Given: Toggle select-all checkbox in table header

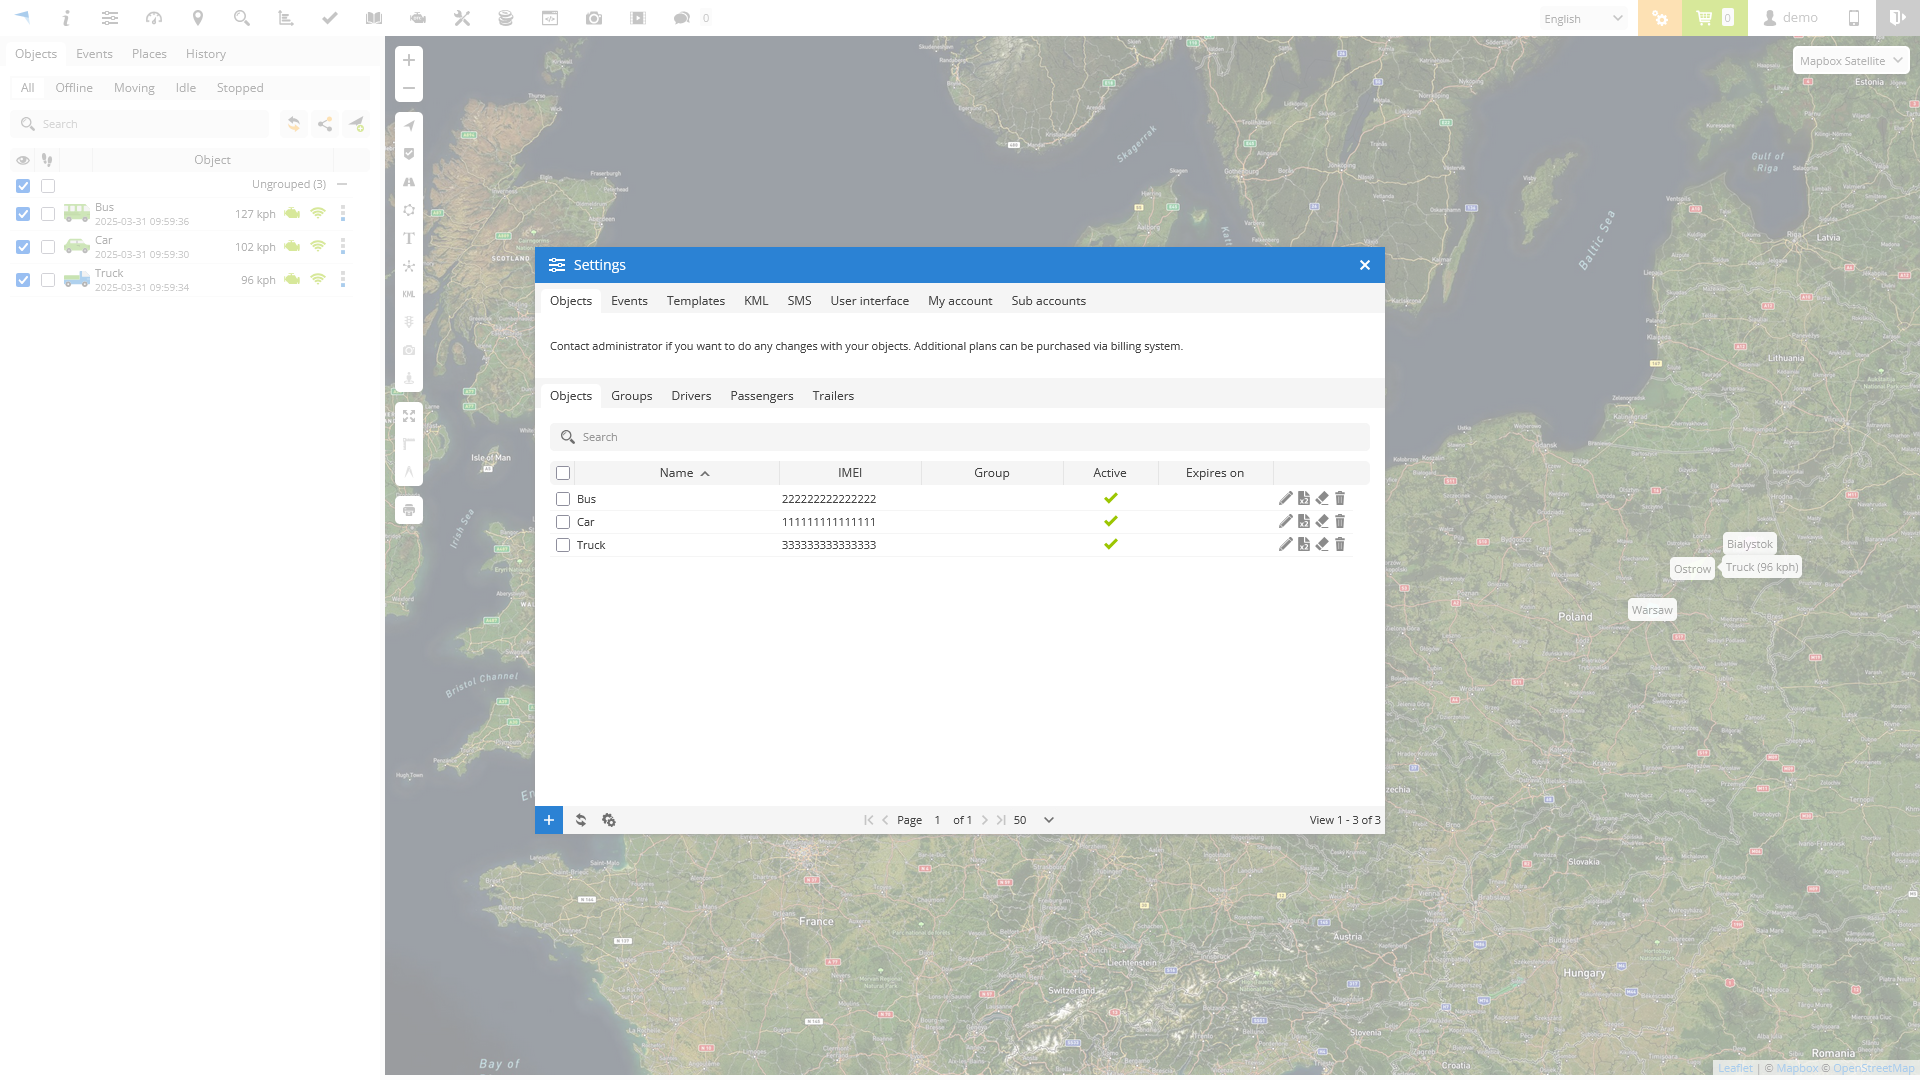Looking at the screenshot, I should (563, 473).
